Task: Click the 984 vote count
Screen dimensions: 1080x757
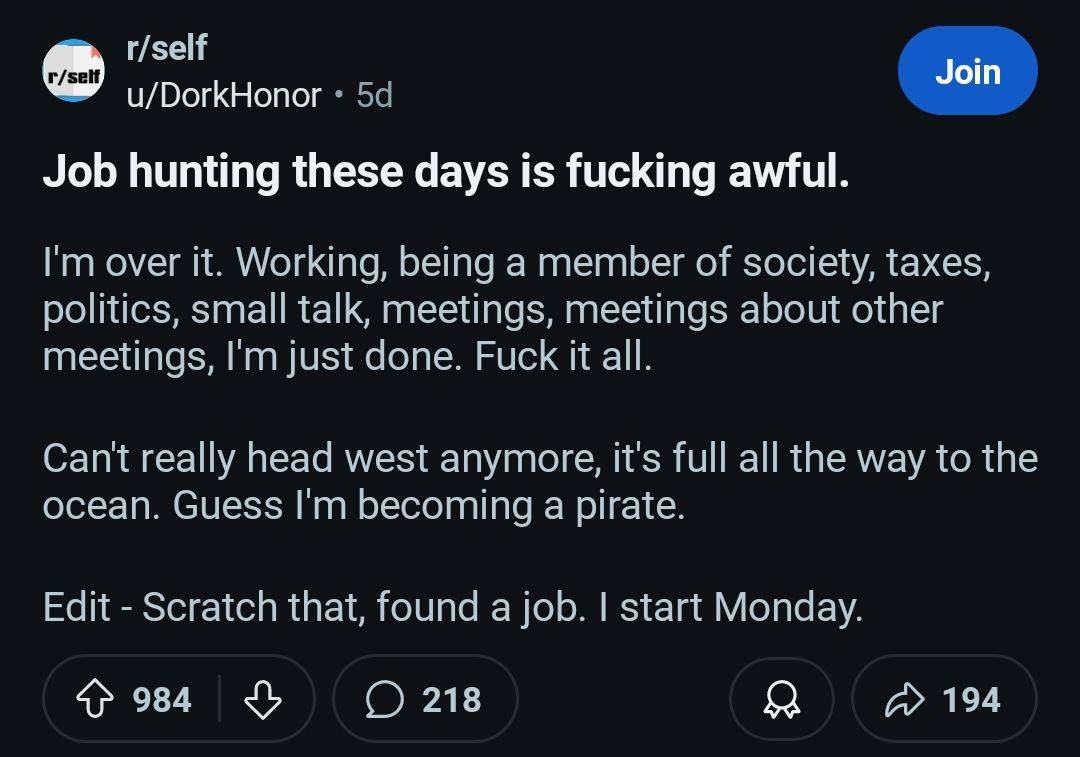Action: point(162,699)
